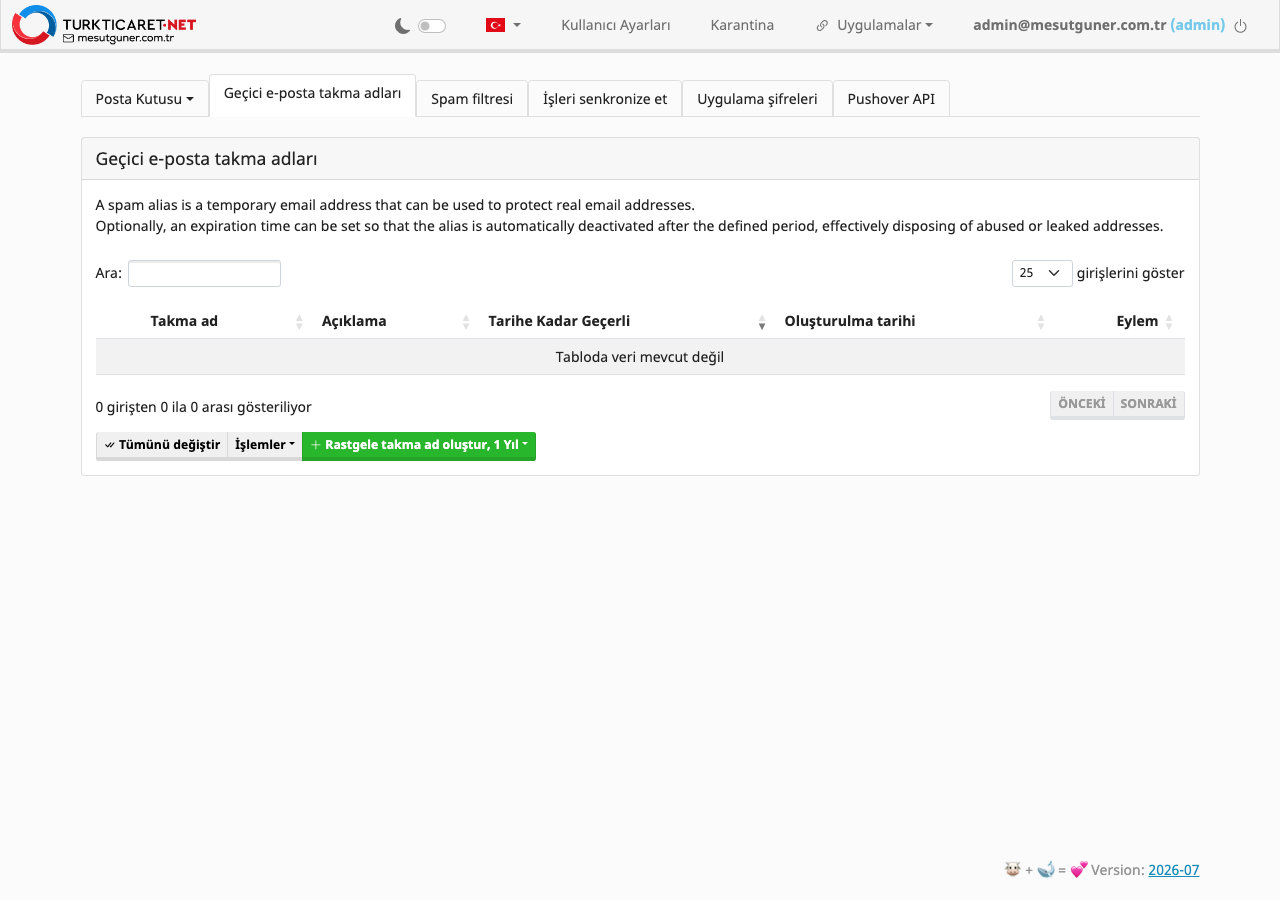Click 'Tabloda veri mevcut değil' table row
Viewport: 1280px width, 900px height.
(x=640, y=357)
